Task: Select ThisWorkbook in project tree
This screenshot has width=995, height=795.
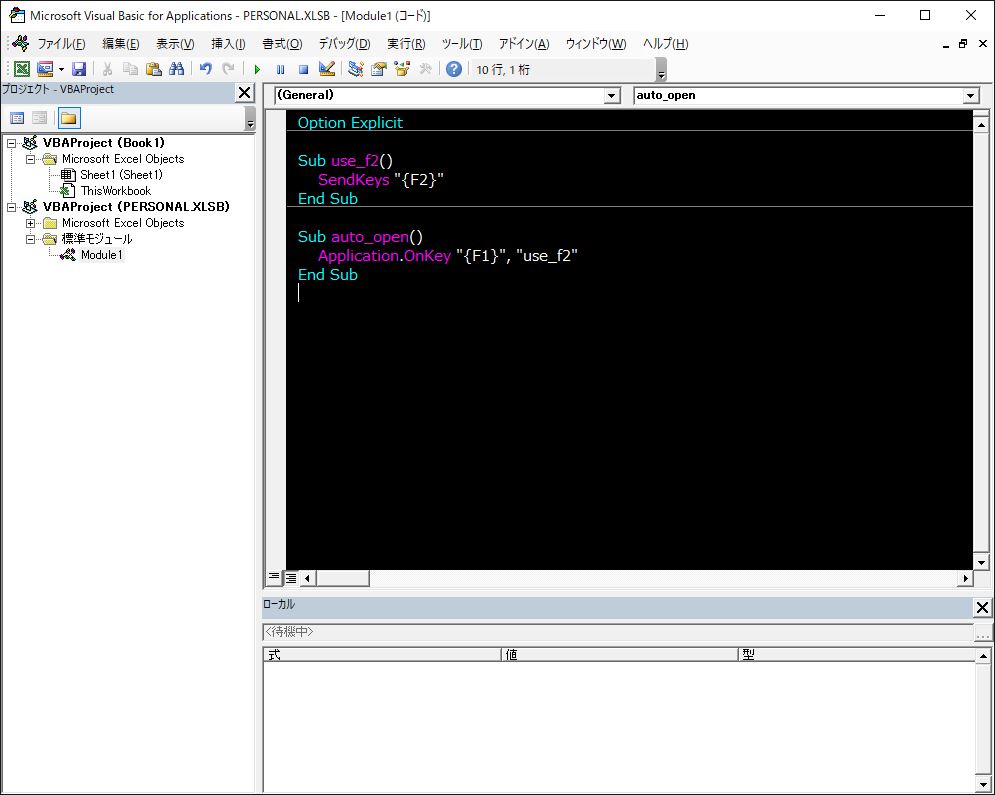Action: pos(115,191)
